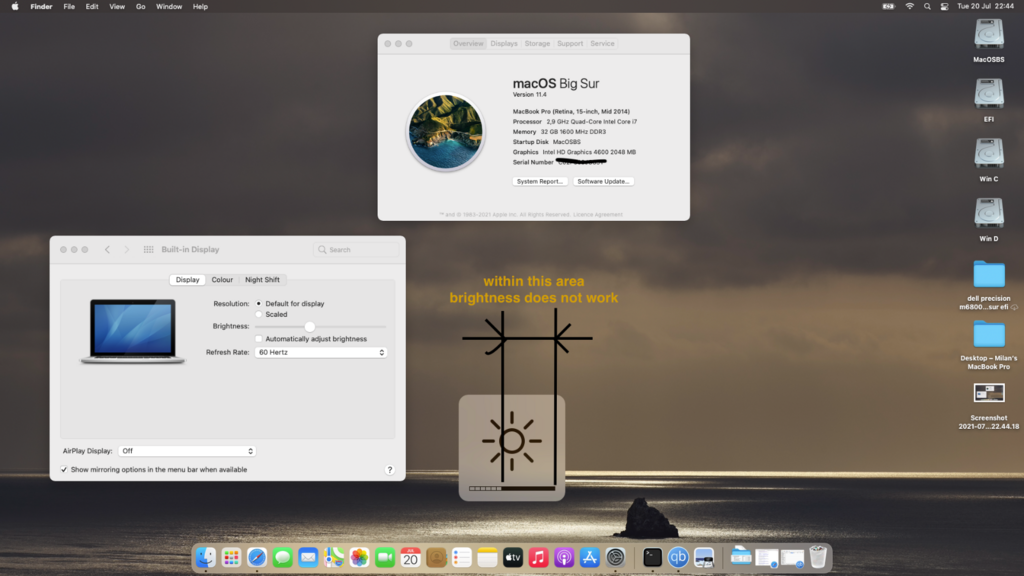Screen dimensions: 1024x576
Task: Enable Automatically adjust brightness
Action: (259, 339)
